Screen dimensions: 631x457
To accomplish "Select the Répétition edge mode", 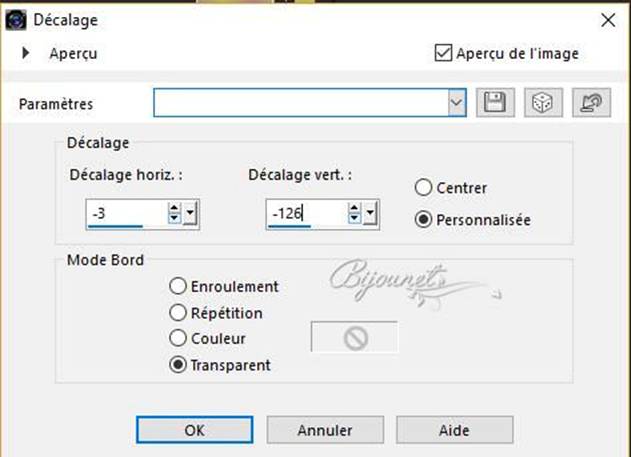I will (x=178, y=312).
